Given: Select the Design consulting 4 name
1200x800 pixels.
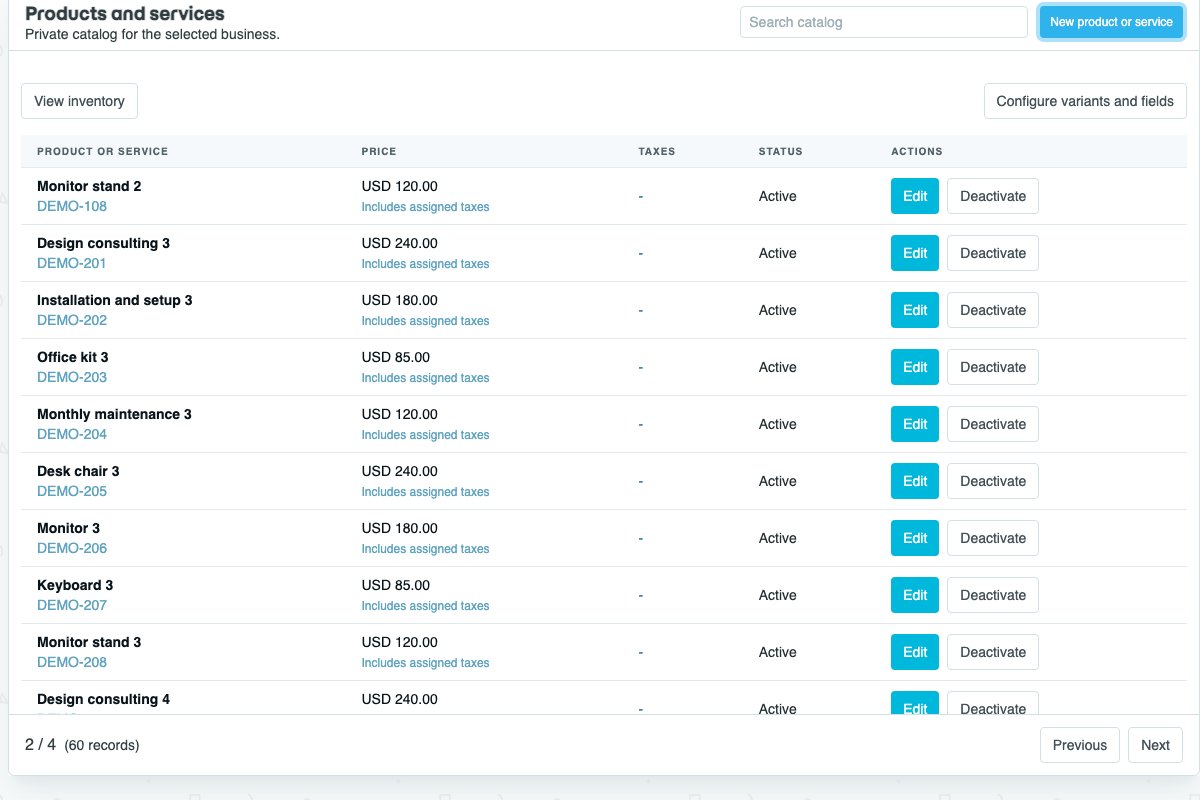Looking at the screenshot, I should 103,699.
